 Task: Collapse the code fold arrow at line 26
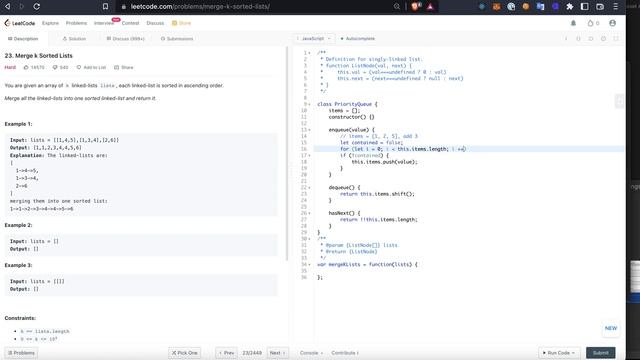click(x=309, y=213)
